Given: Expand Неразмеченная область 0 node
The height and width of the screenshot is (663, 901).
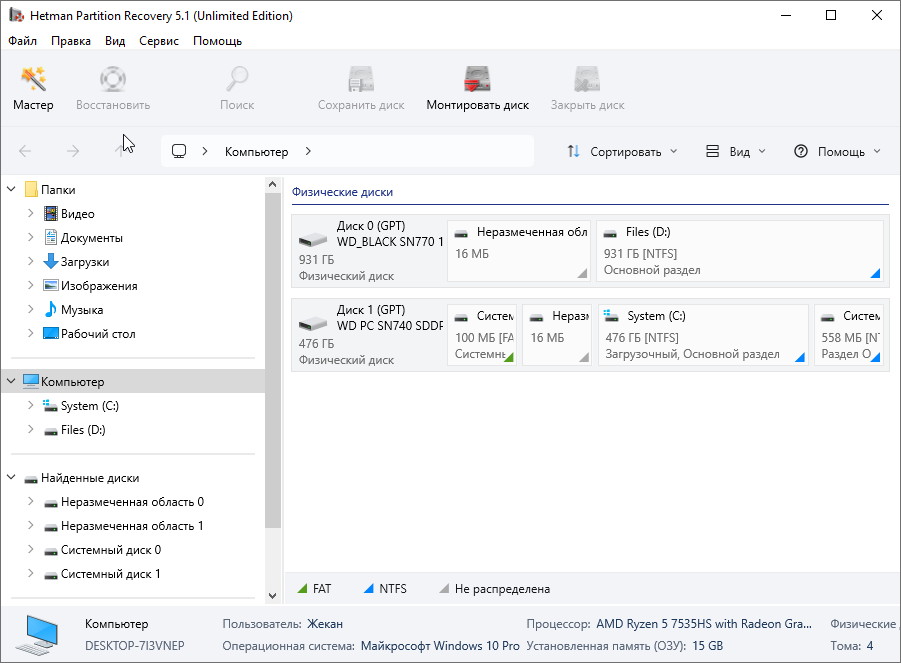Looking at the screenshot, I should tap(30, 501).
